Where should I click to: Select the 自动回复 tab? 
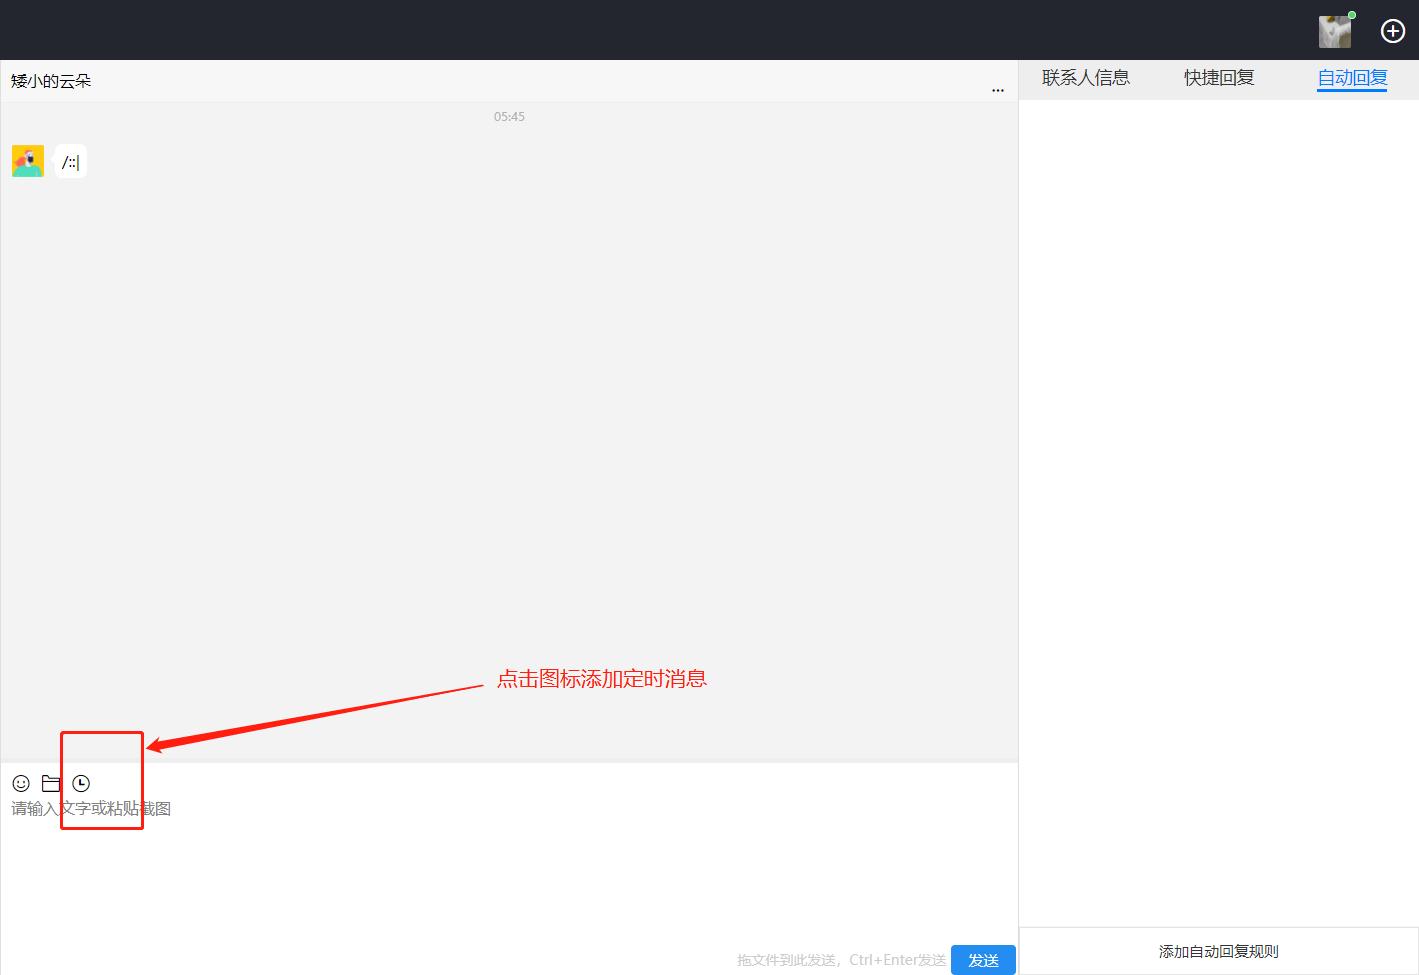click(1352, 78)
